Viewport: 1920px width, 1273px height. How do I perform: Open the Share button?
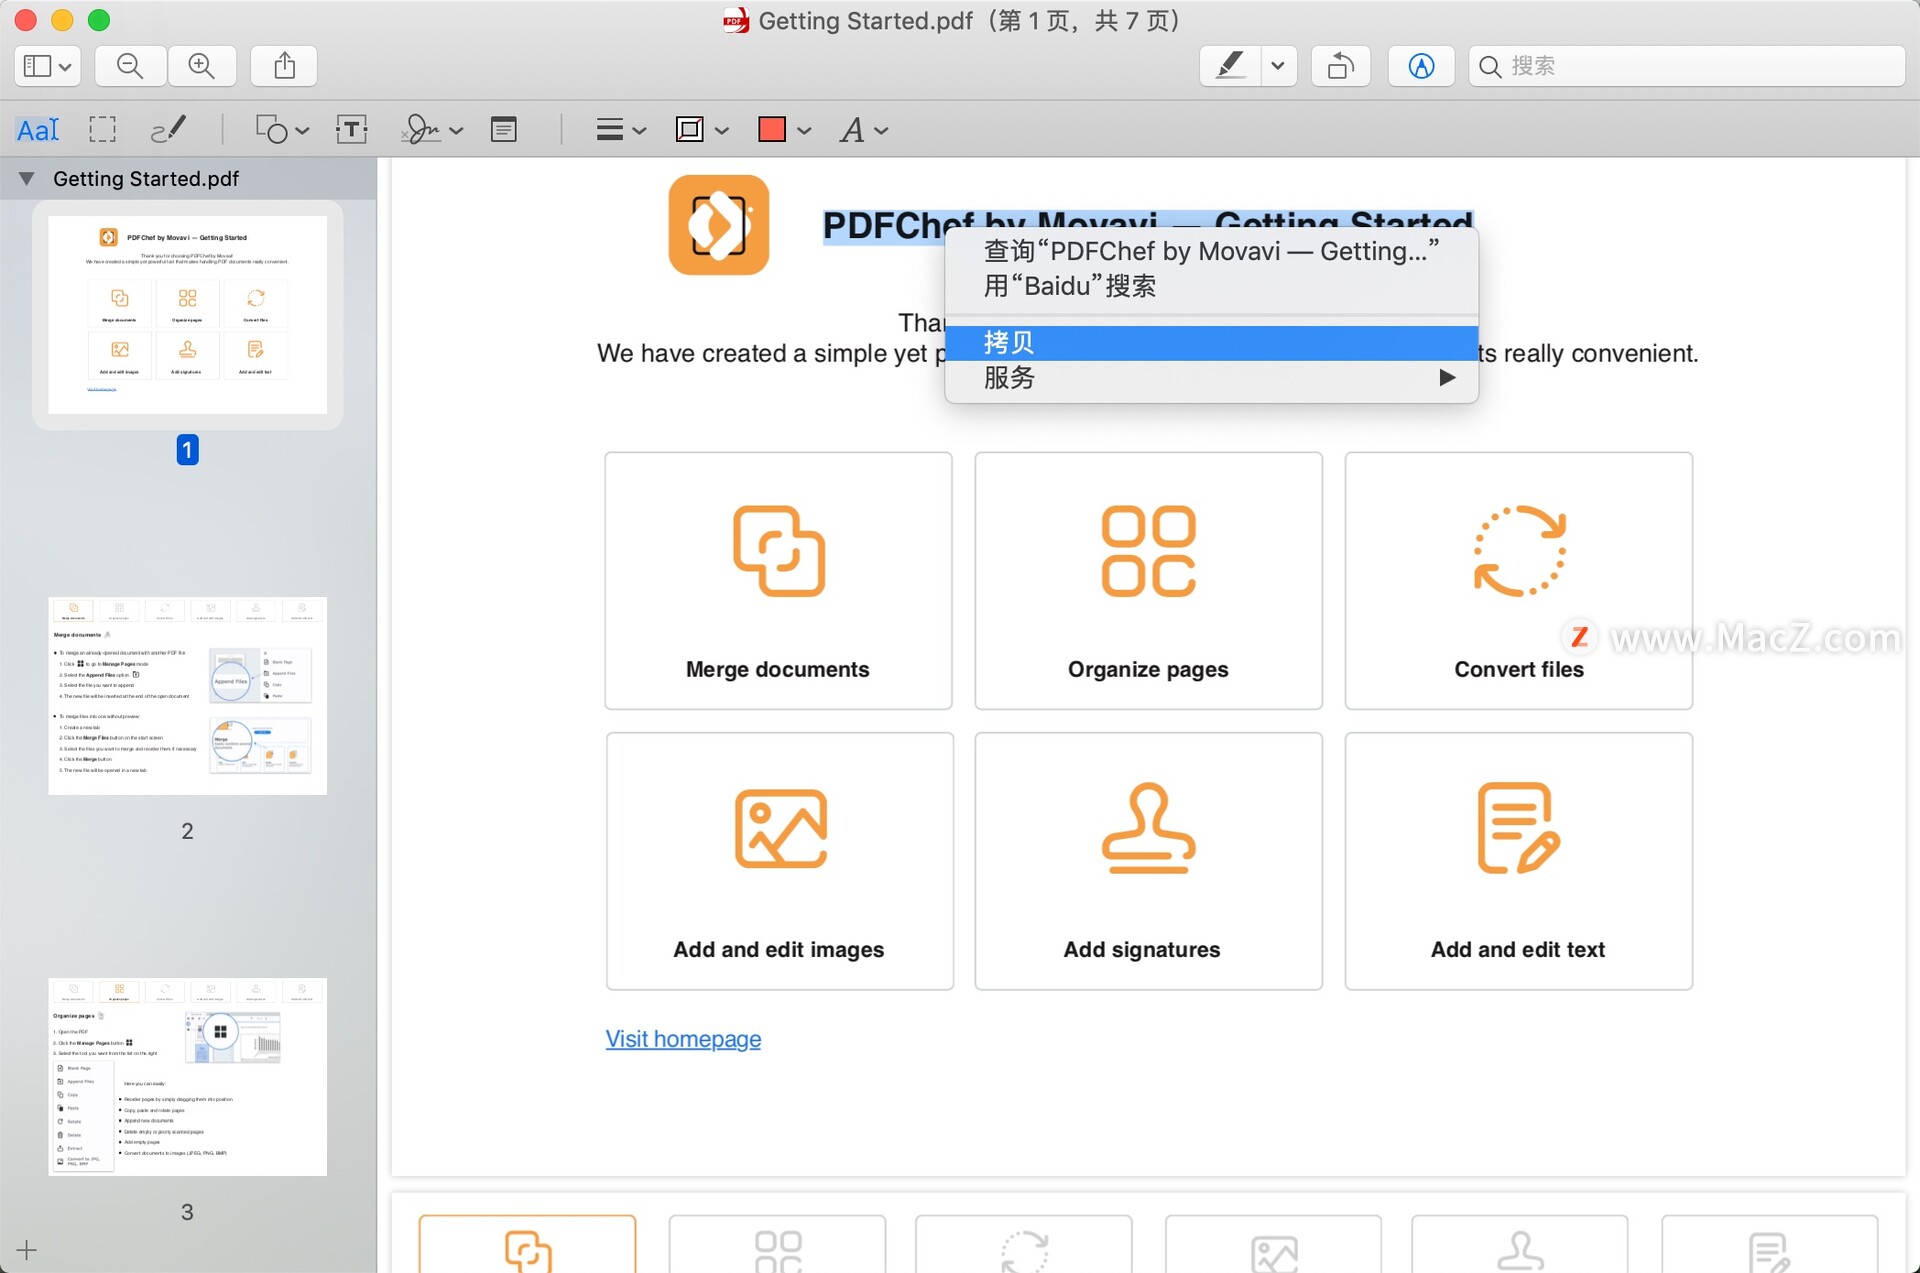[x=285, y=66]
